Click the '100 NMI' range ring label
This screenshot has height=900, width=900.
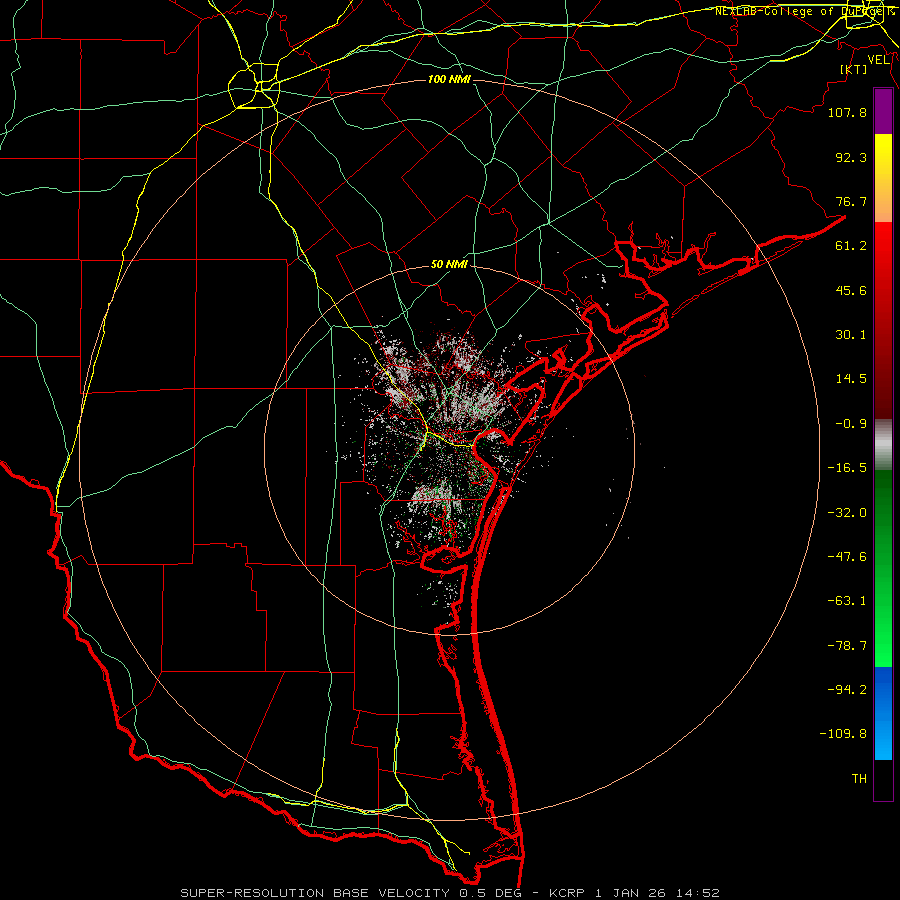click(449, 79)
